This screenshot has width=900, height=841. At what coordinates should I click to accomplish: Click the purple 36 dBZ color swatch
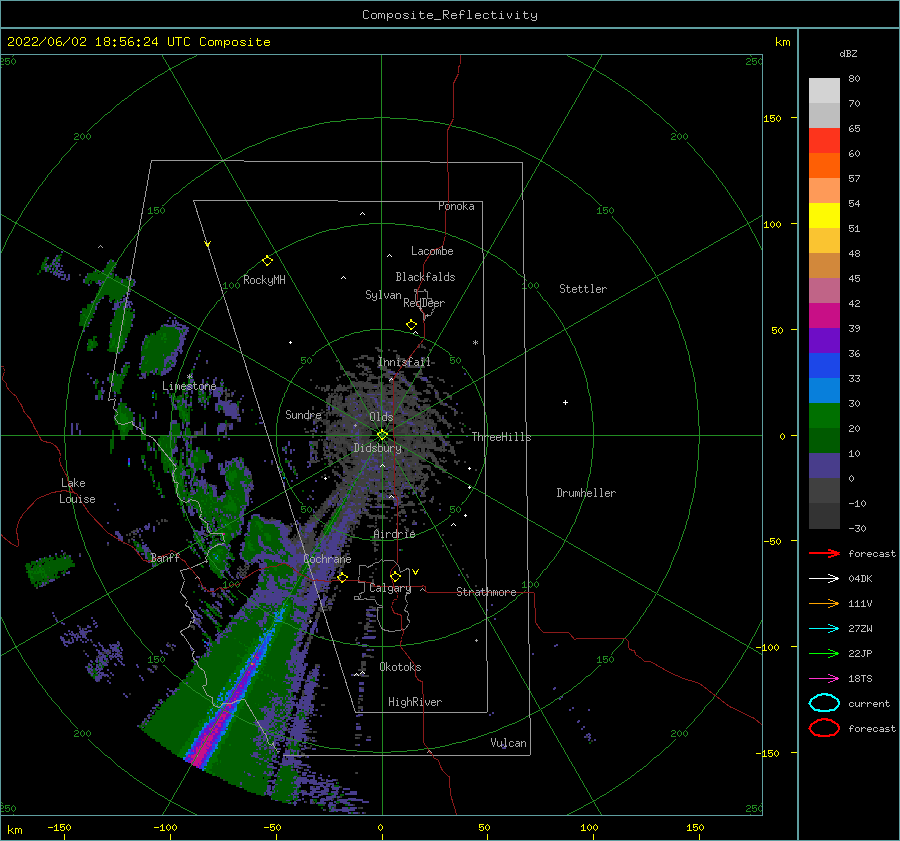click(x=824, y=340)
